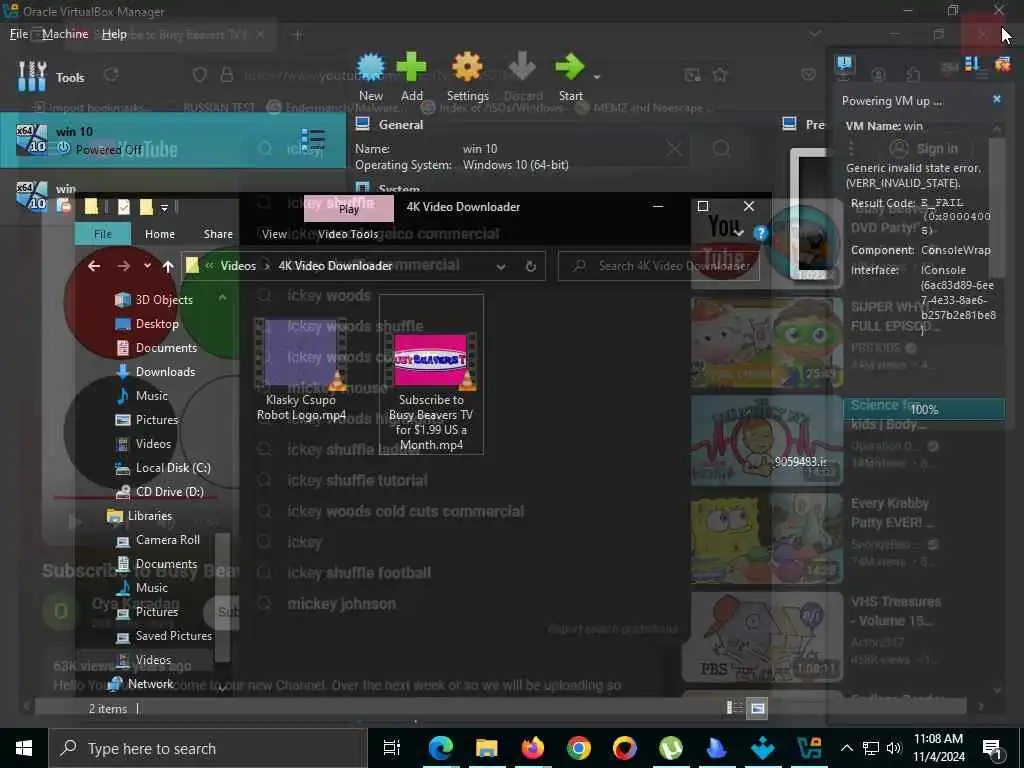Click the taskbar search box
Viewport: 1024px width, 768px height.
click(208, 748)
